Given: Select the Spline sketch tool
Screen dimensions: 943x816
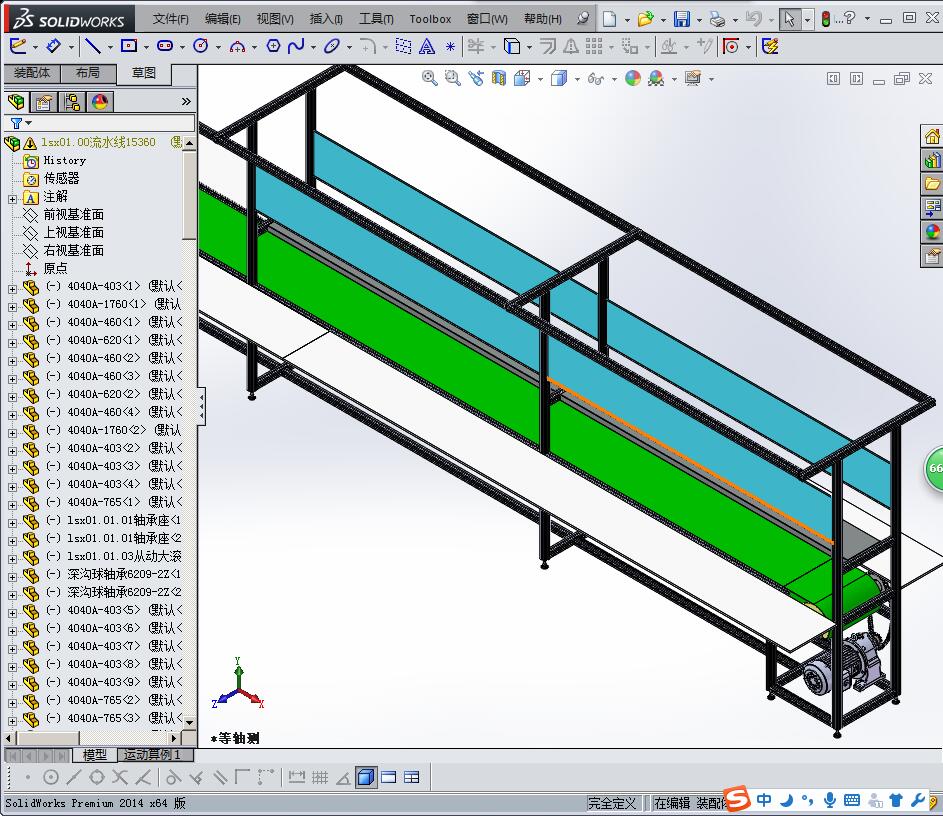Looking at the screenshot, I should pyautogui.click(x=295, y=46).
